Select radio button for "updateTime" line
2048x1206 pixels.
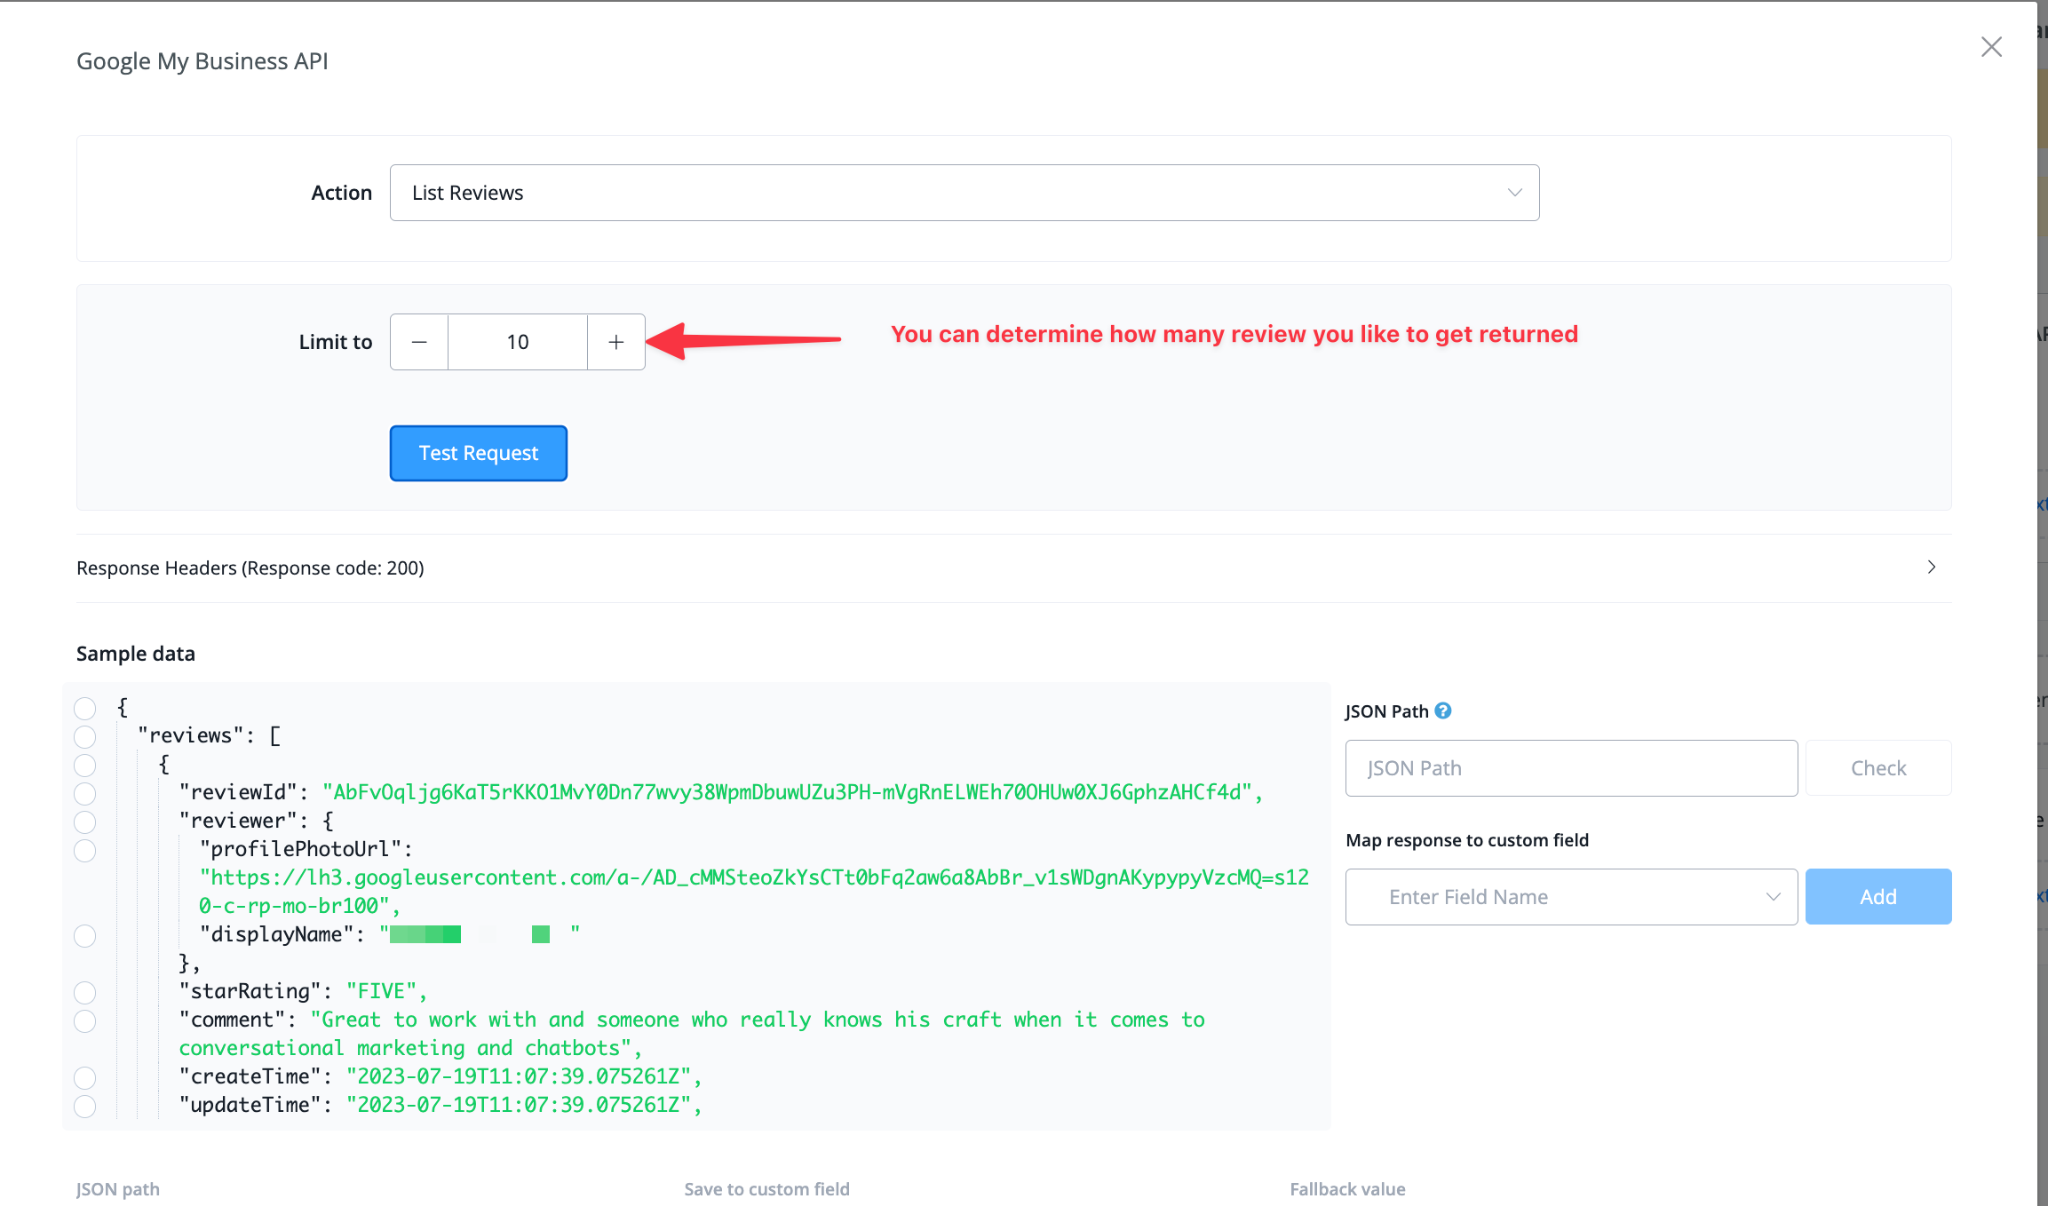pyautogui.click(x=85, y=1106)
